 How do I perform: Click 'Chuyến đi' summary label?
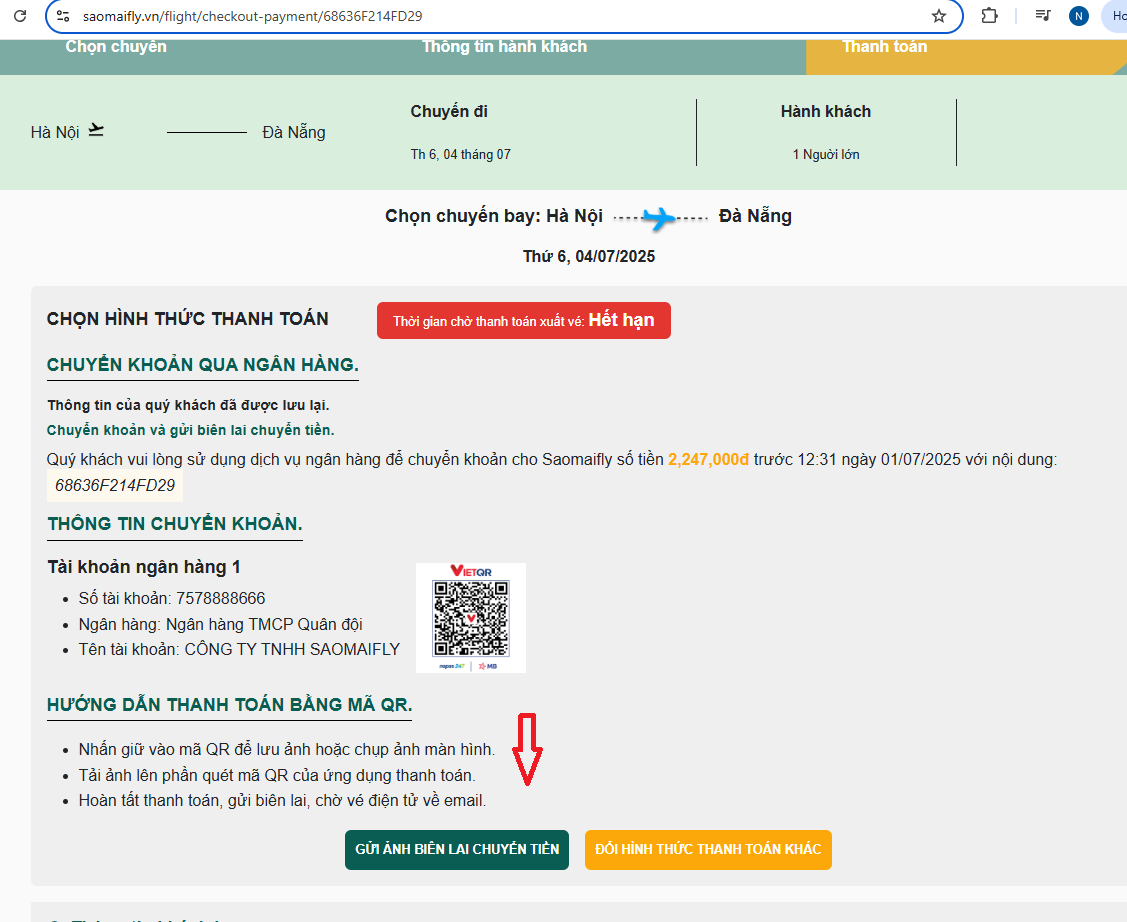click(449, 112)
